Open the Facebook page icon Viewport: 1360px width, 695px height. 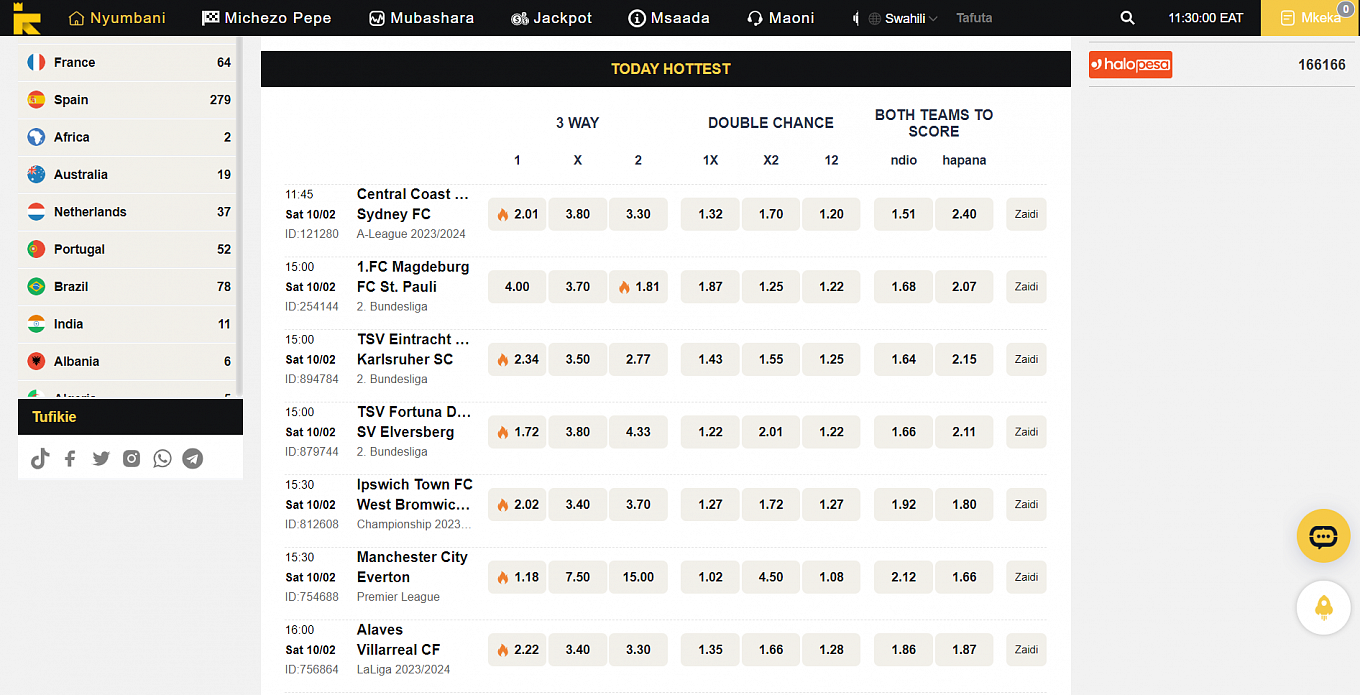point(70,458)
